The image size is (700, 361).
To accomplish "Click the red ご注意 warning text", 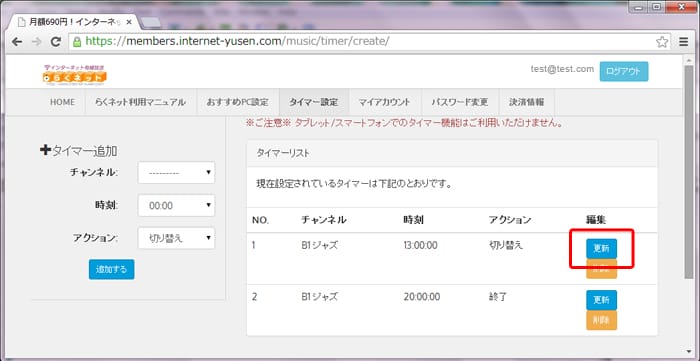I will point(404,124).
